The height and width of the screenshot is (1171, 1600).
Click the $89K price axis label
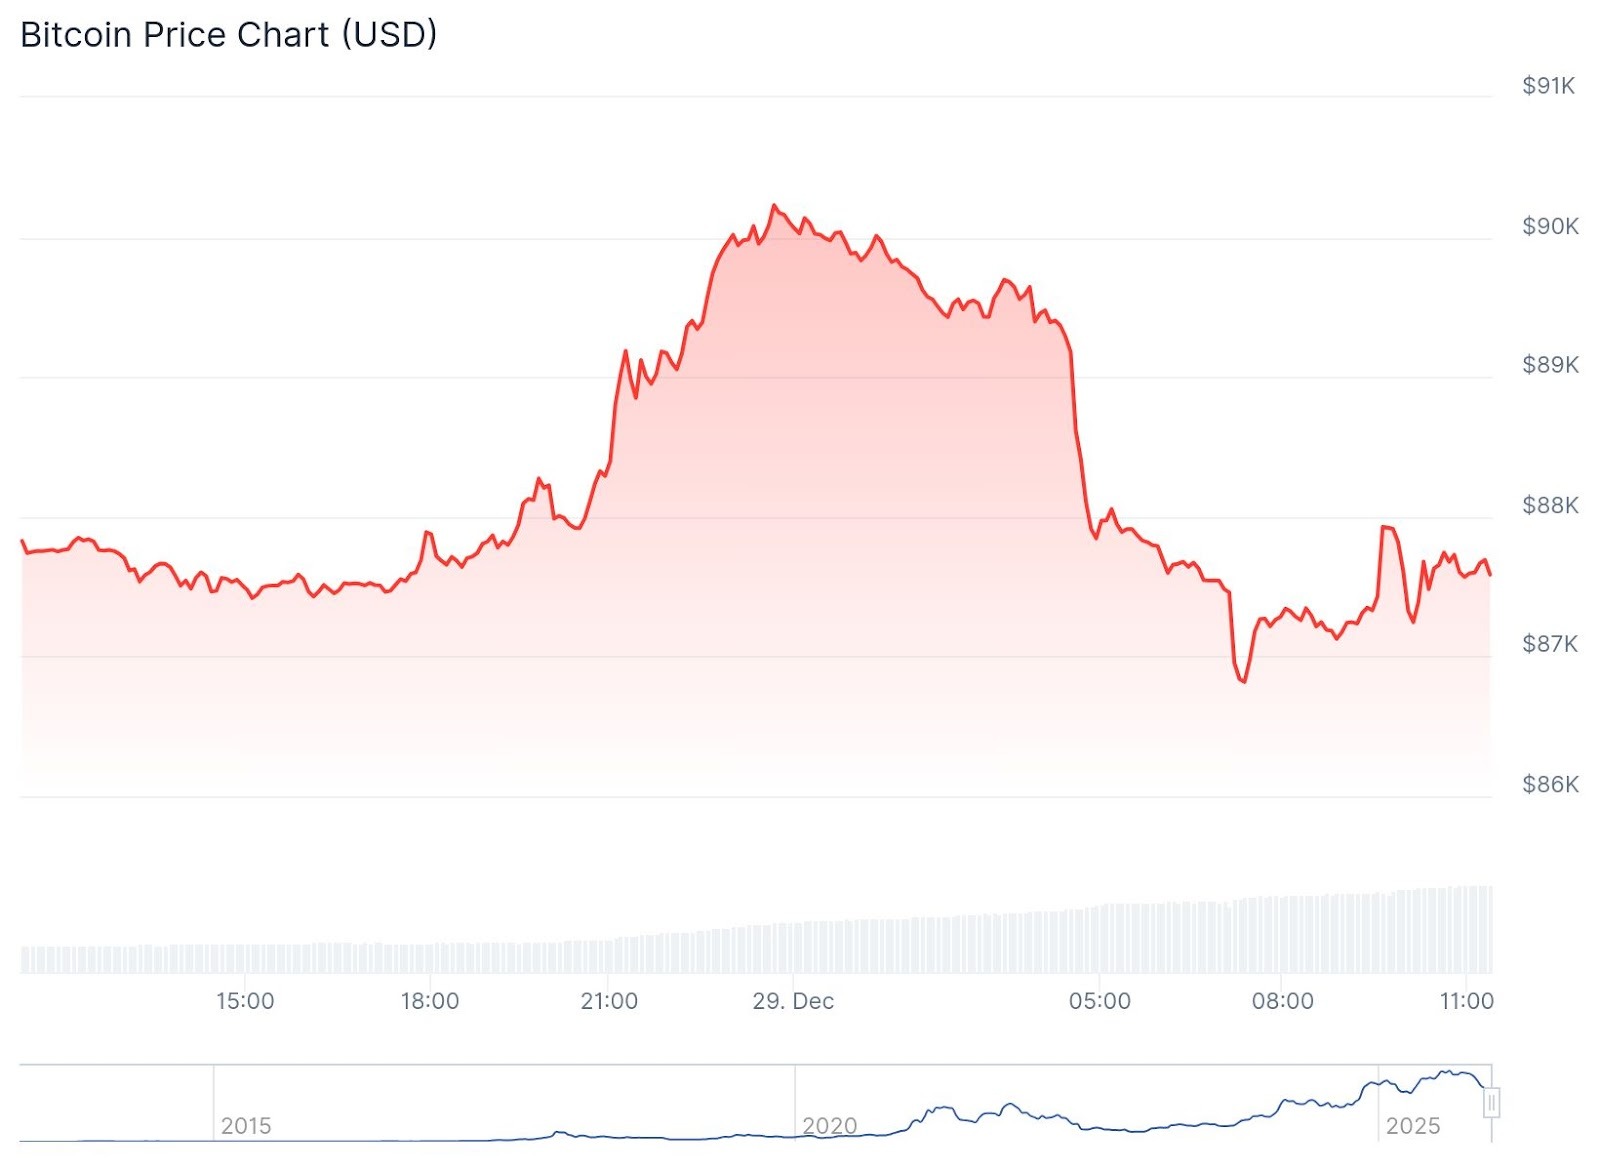click(x=1550, y=365)
